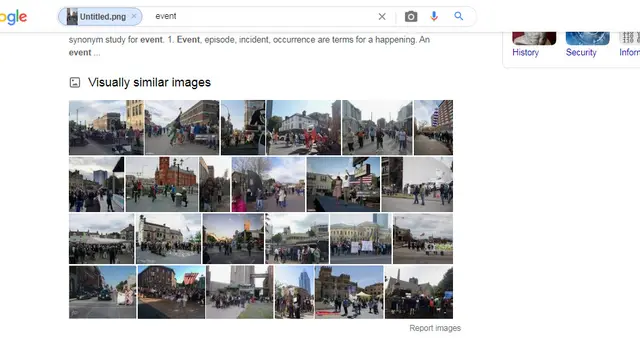Viewport: 640px width, 360px height.
Task: Open bottom-row image with street and cars
Action: 102,292
